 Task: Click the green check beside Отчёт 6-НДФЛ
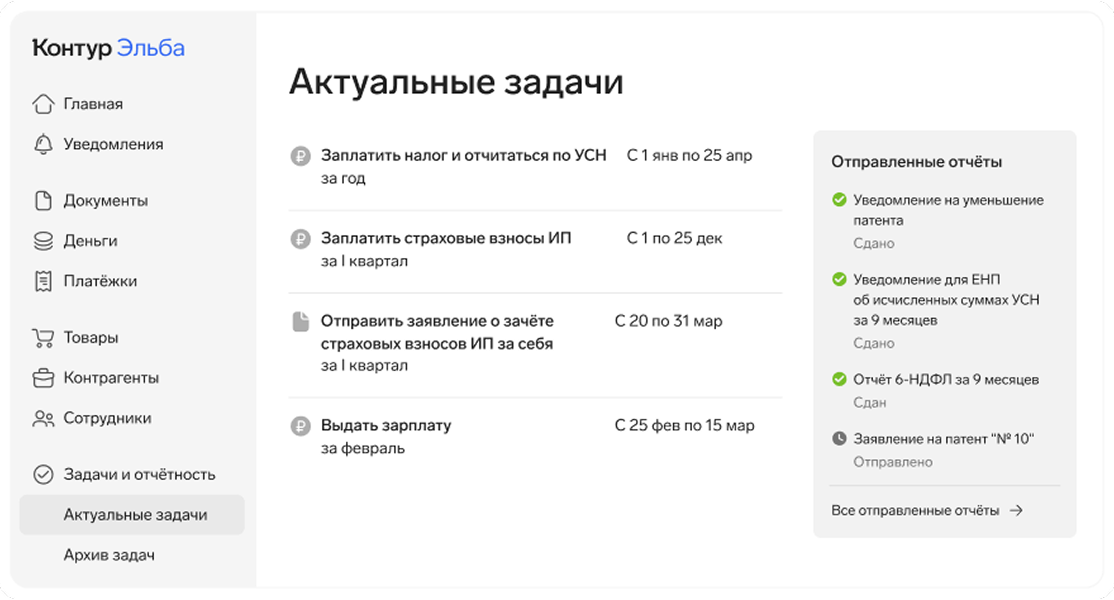pyautogui.click(x=839, y=379)
